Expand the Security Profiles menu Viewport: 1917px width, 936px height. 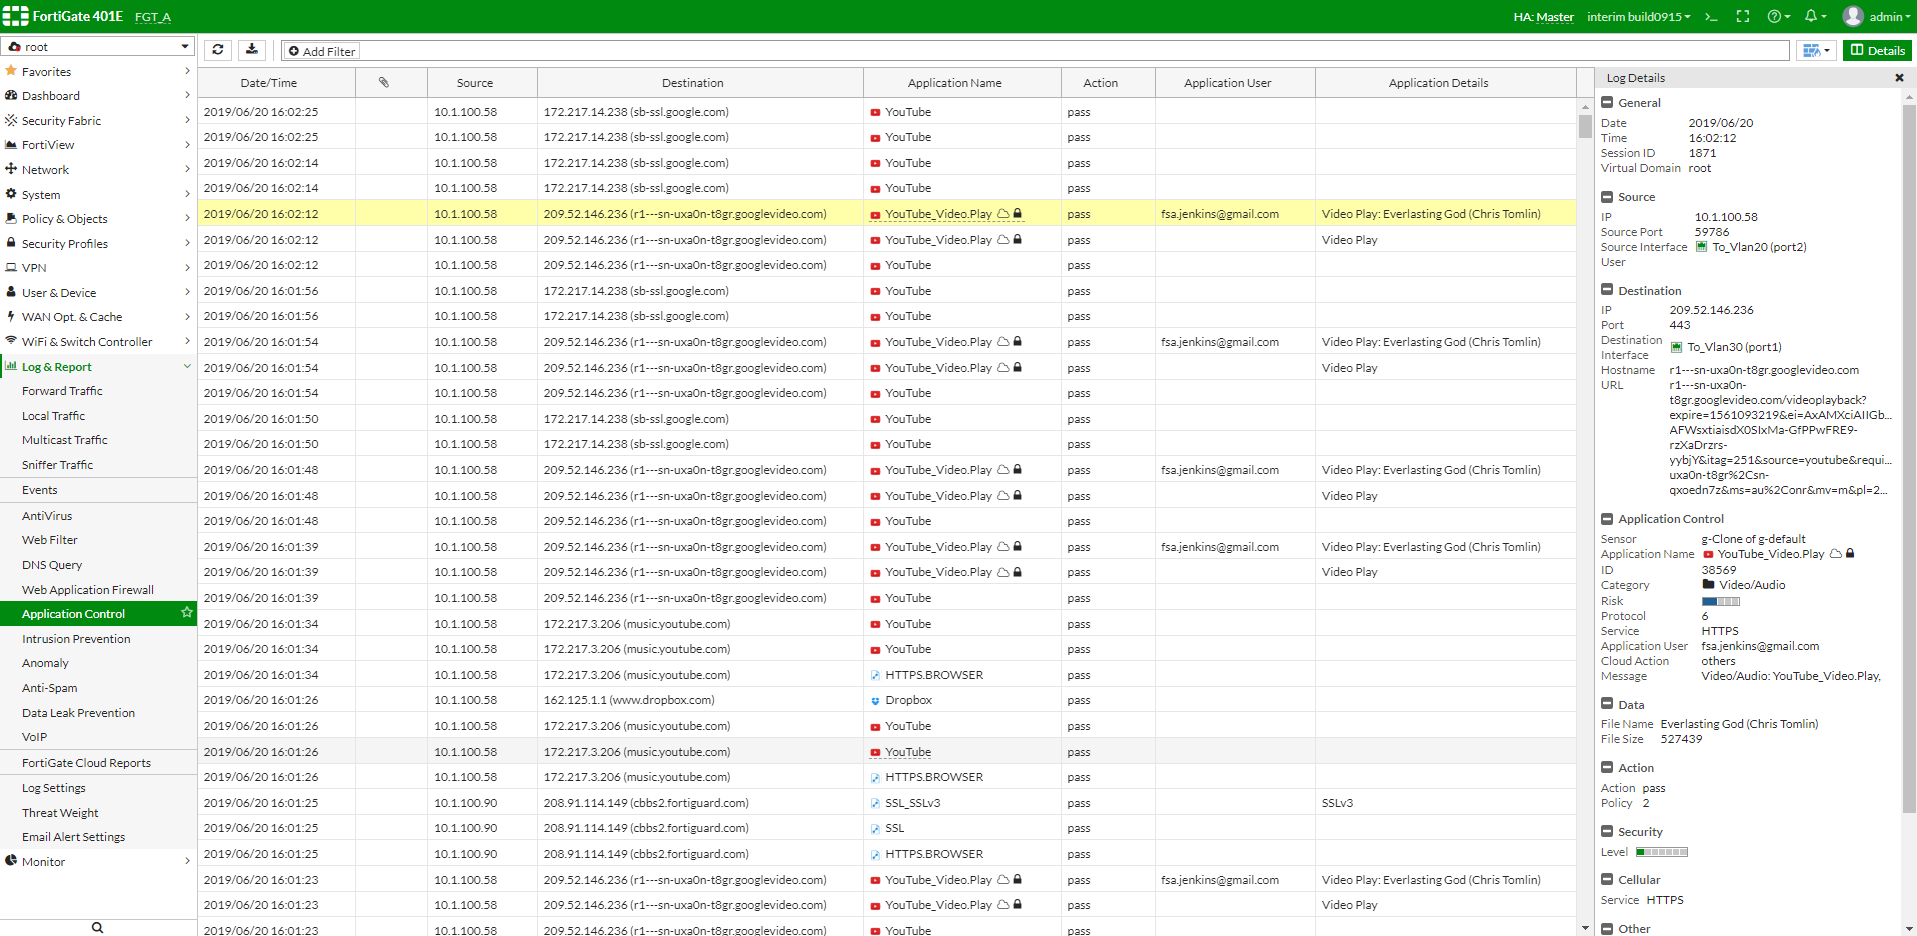tap(98, 244)
